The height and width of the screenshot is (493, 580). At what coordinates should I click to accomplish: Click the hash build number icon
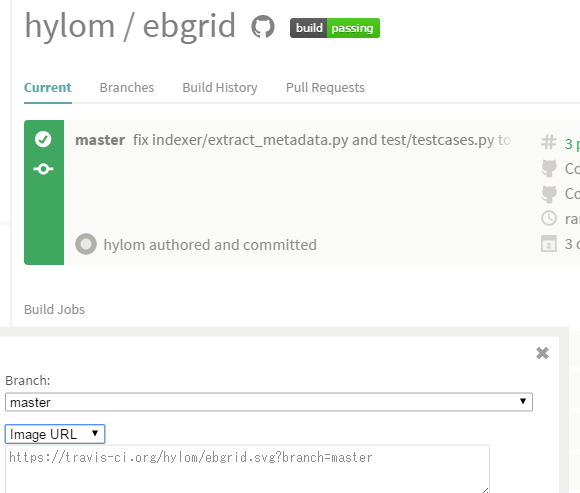tap(549, 143)
